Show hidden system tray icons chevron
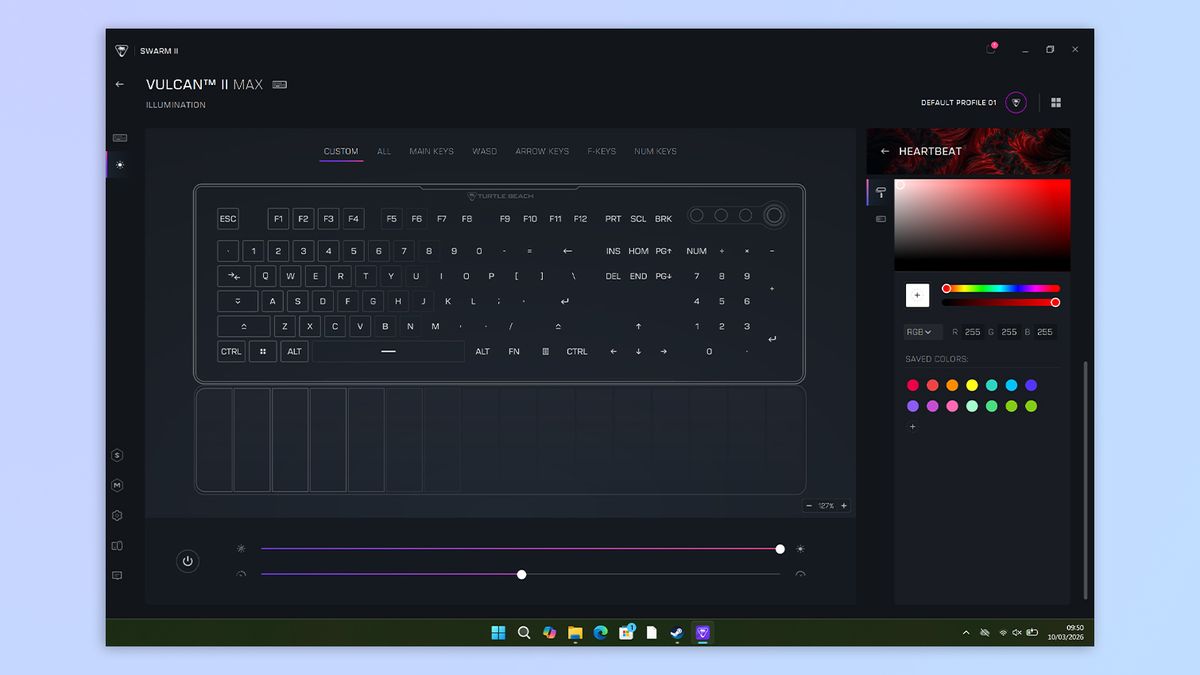This screenshot has height=675, width=1200. (966, 632)
